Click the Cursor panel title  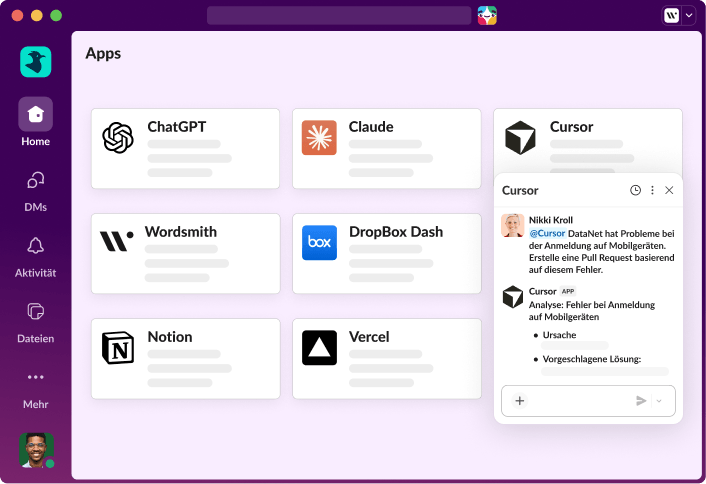[520, 190]
